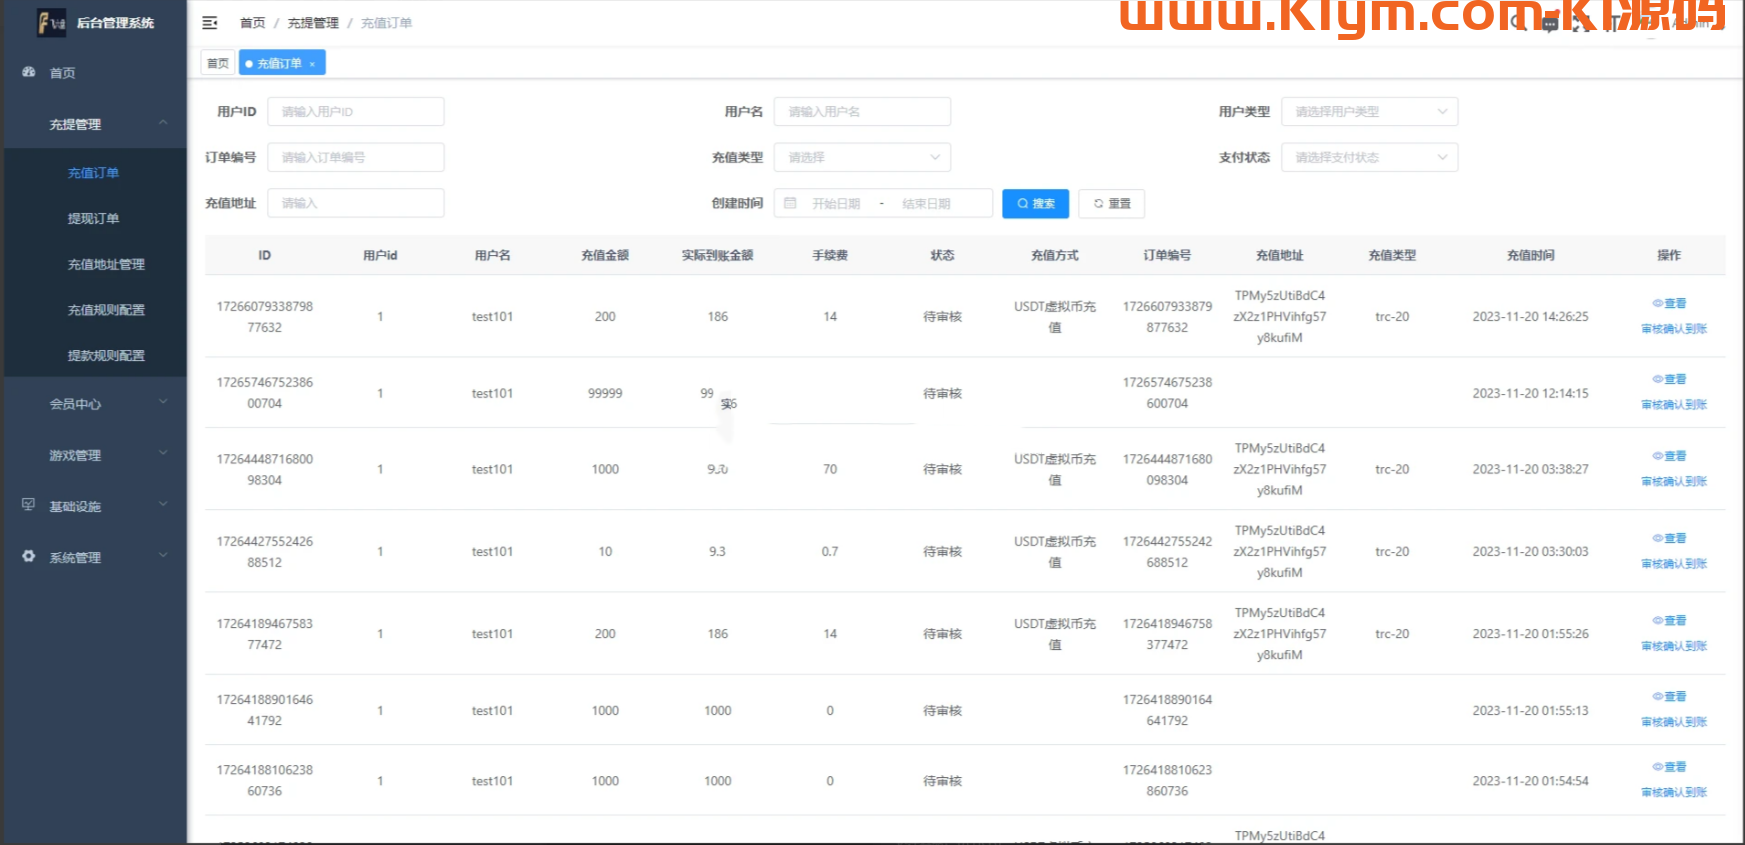Open the 支付状态 dropdown
This screenshot has height=845, width=1745.
coord(1368,157)
